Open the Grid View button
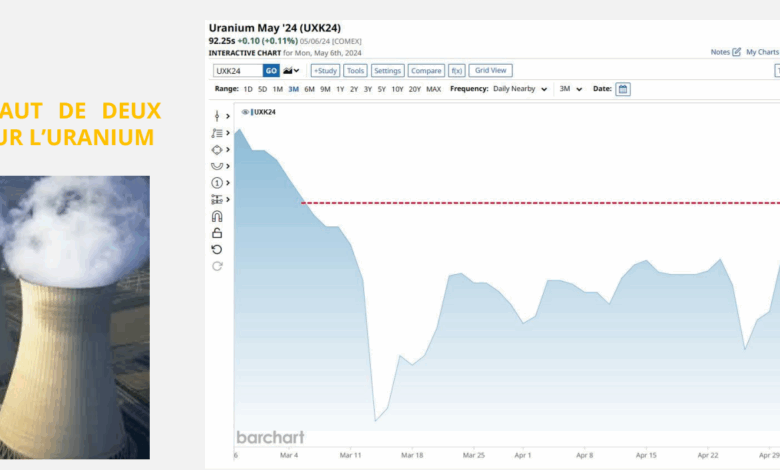 [x=491, y=71]
